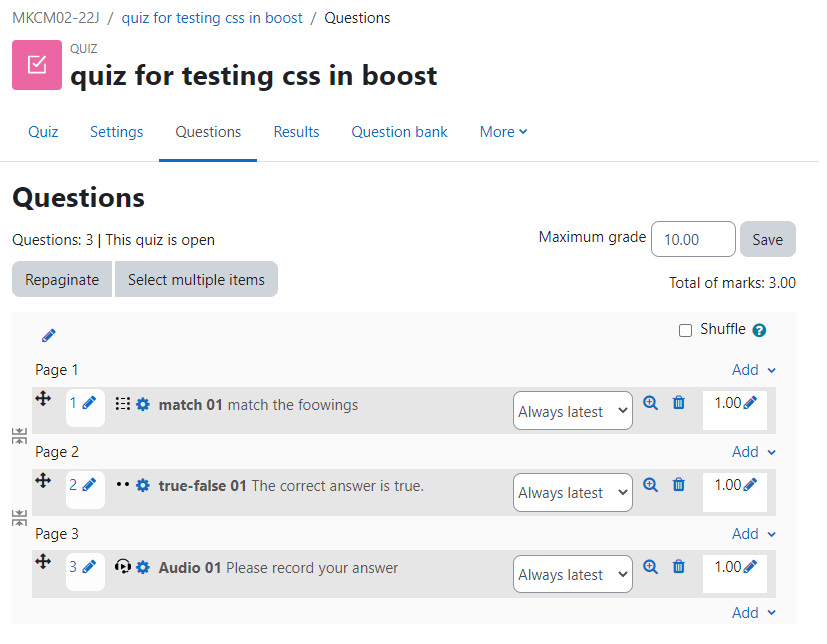Click the Repaginate button
The image size is (827, 644).
[63, 282]
